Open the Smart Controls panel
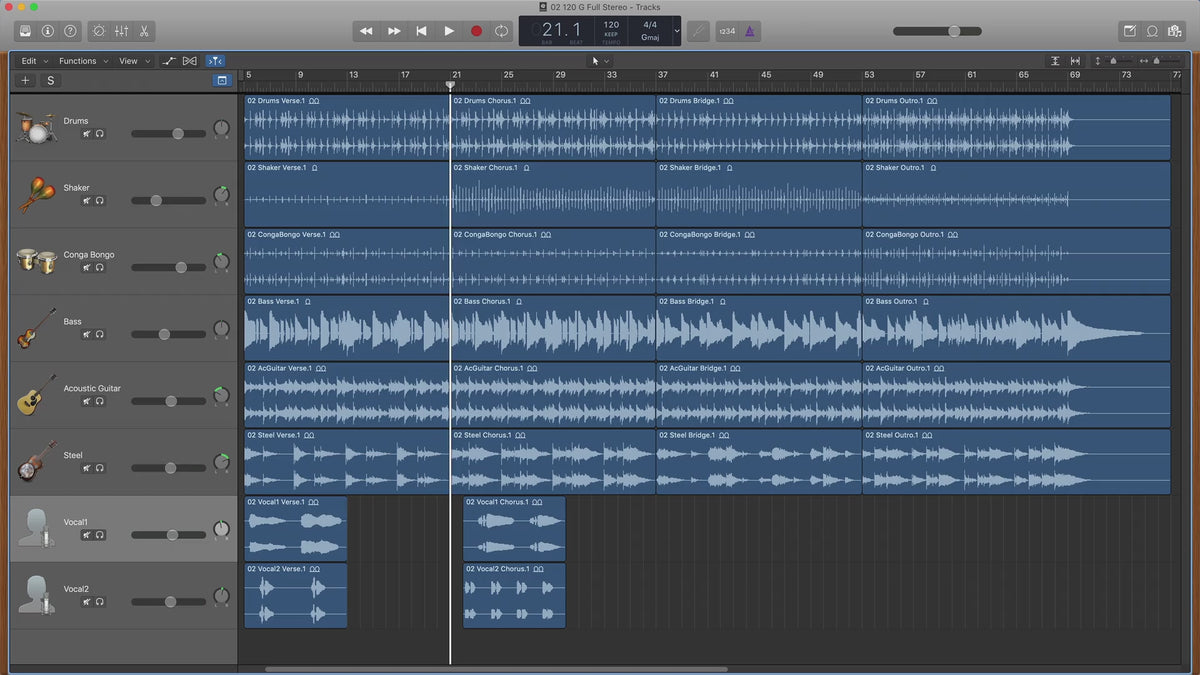The height and width of the screenshot is (675, 1200). 99,31
